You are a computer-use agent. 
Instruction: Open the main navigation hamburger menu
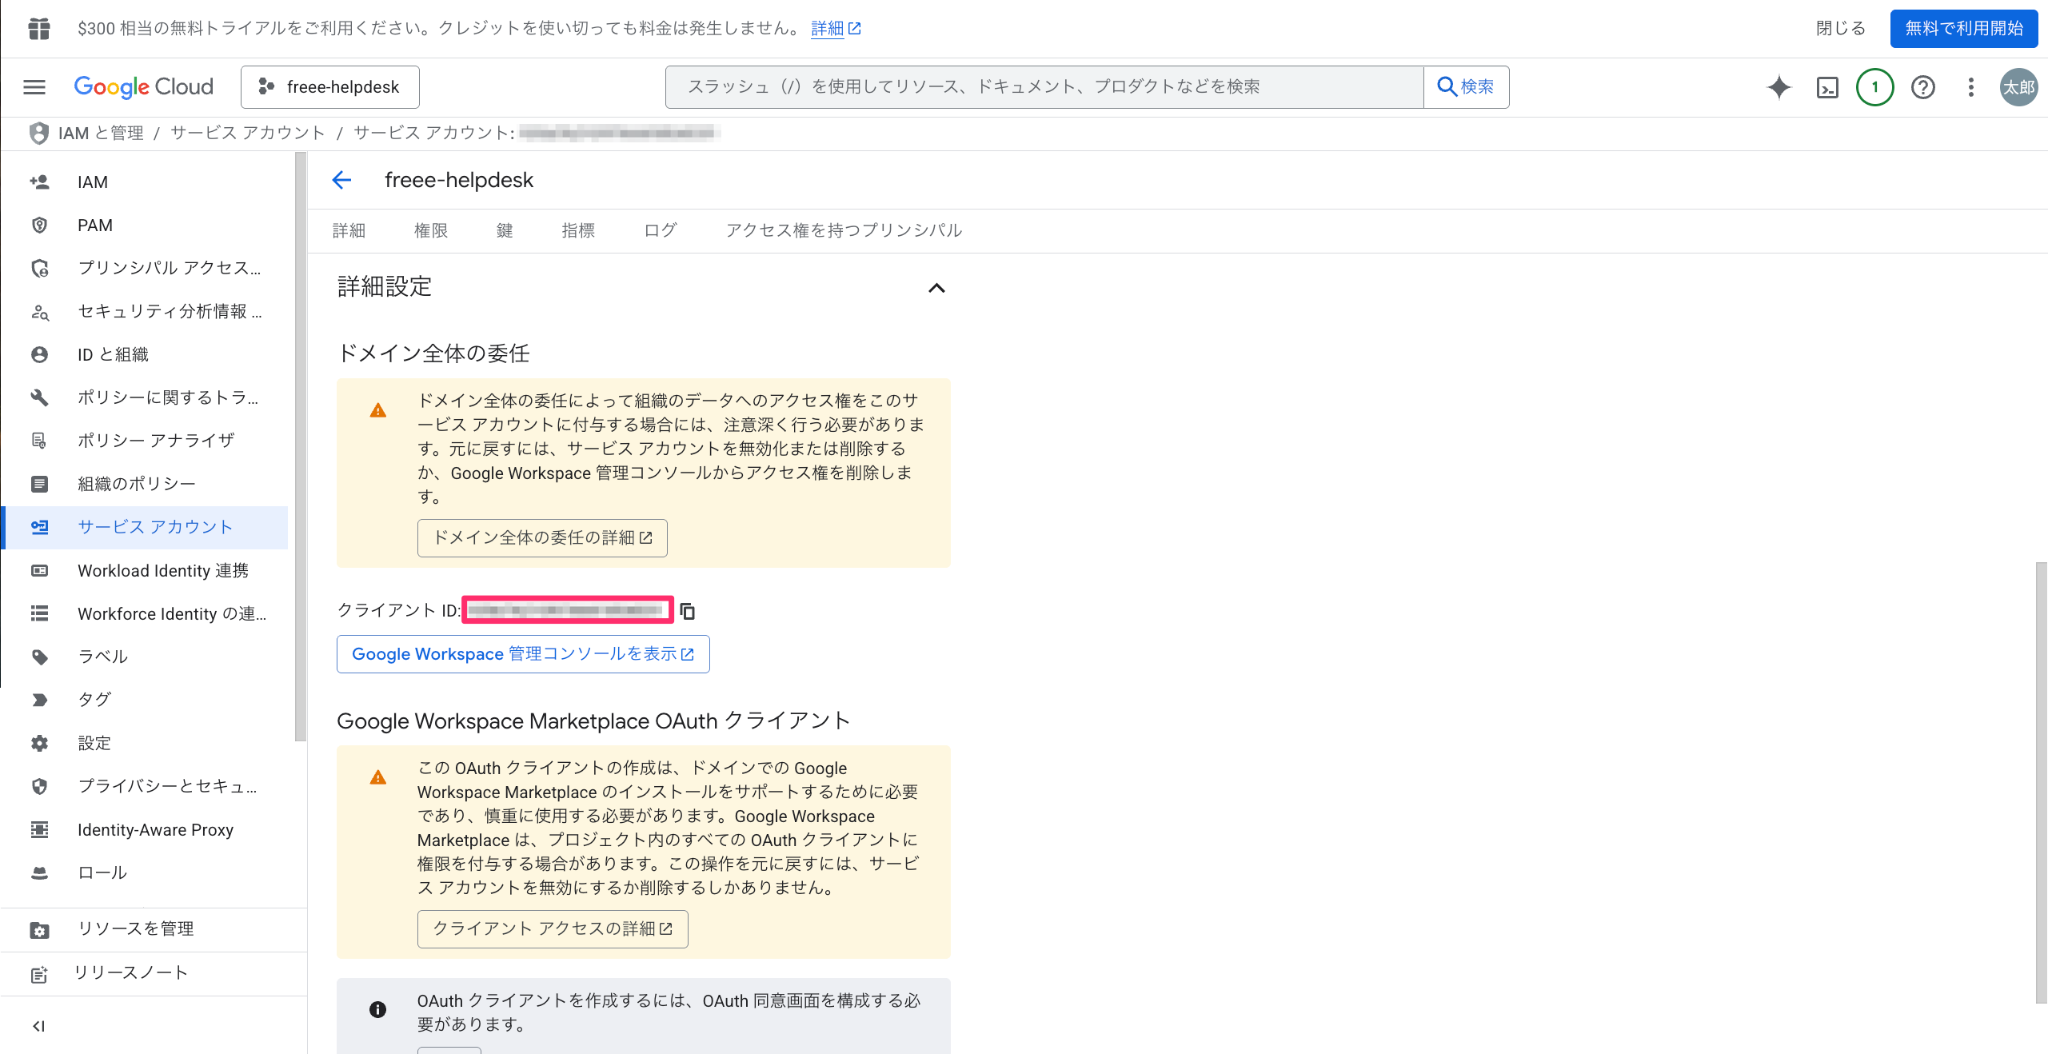34,87
